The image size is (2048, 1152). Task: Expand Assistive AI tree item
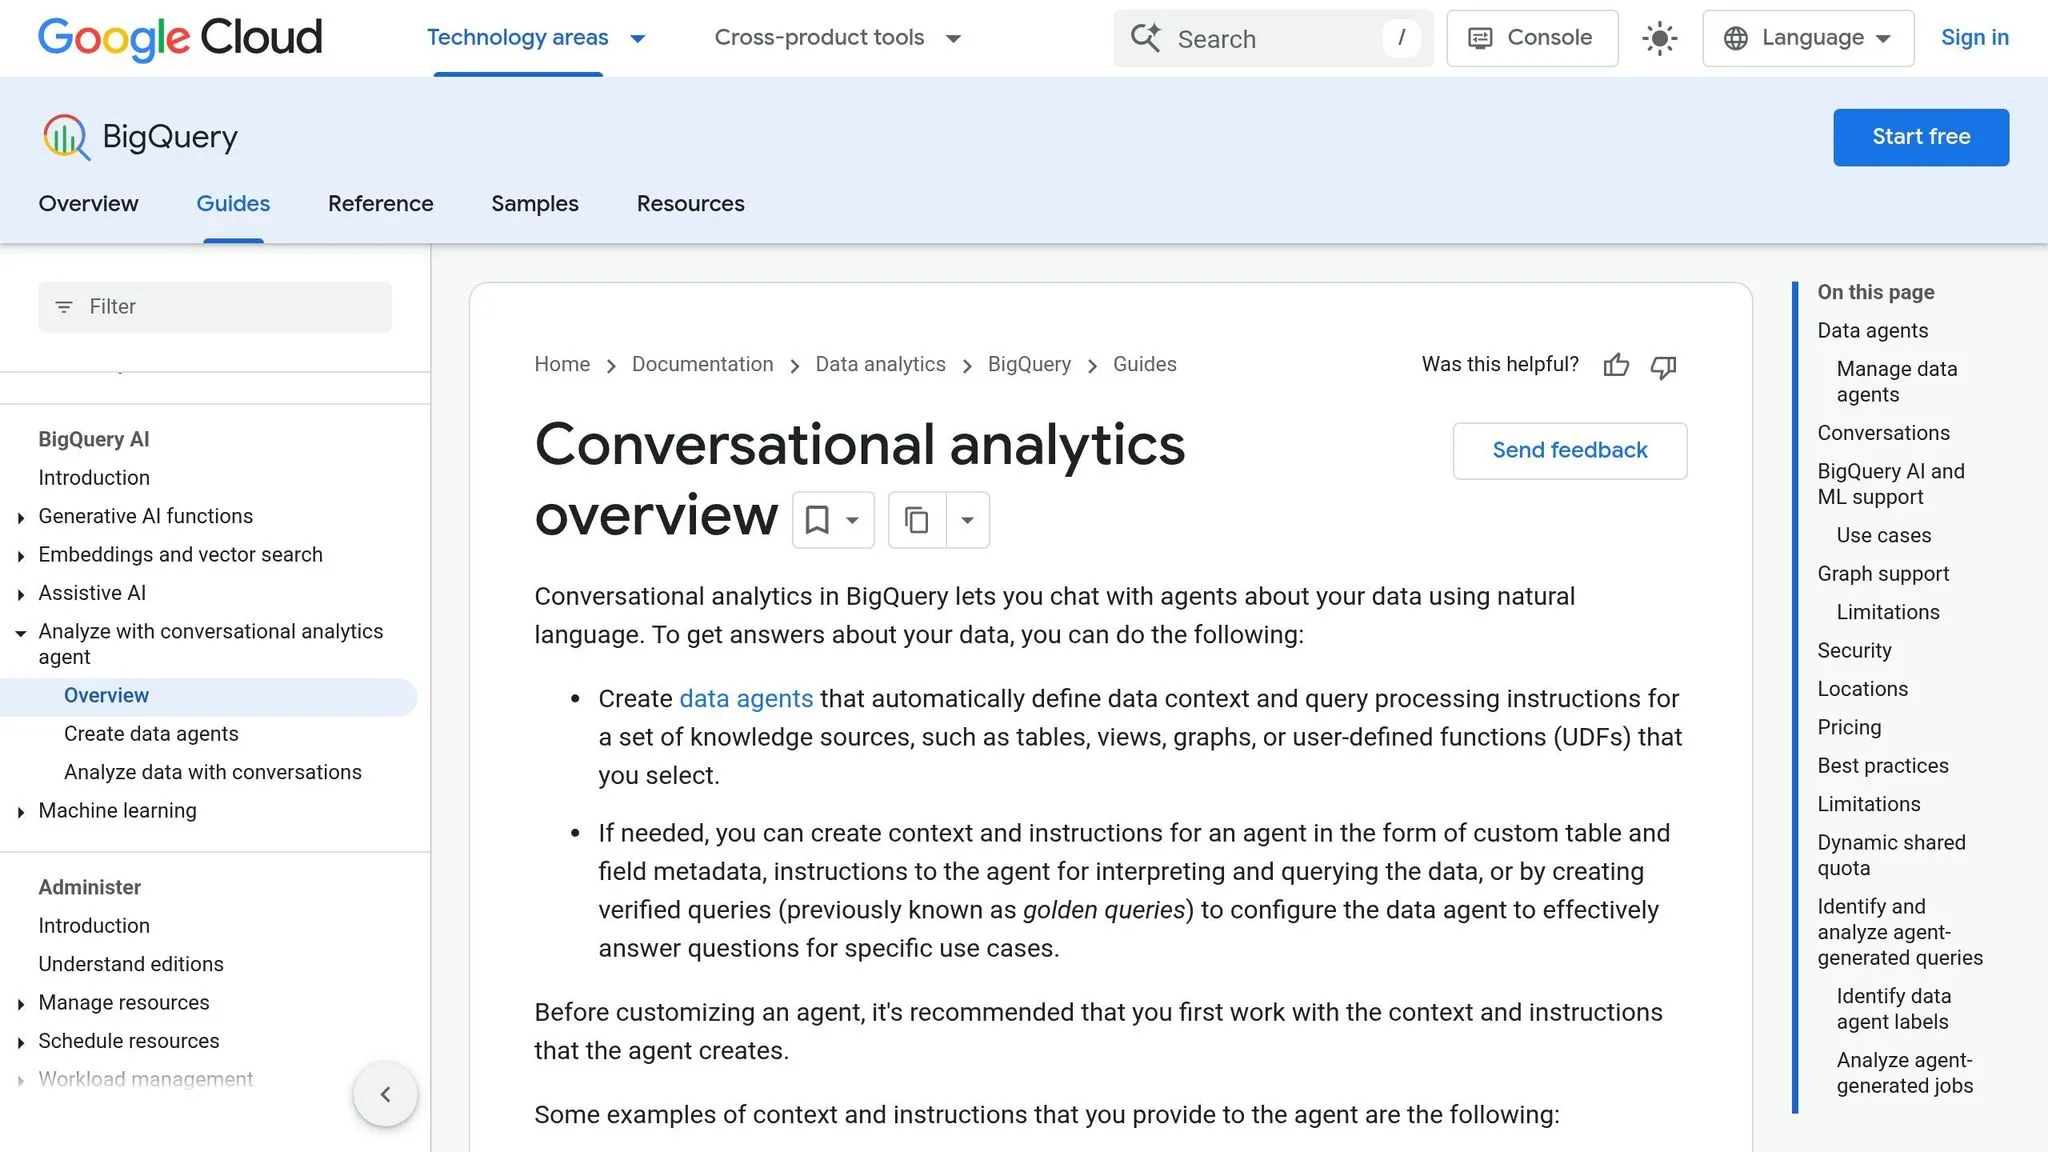(21, 594)
